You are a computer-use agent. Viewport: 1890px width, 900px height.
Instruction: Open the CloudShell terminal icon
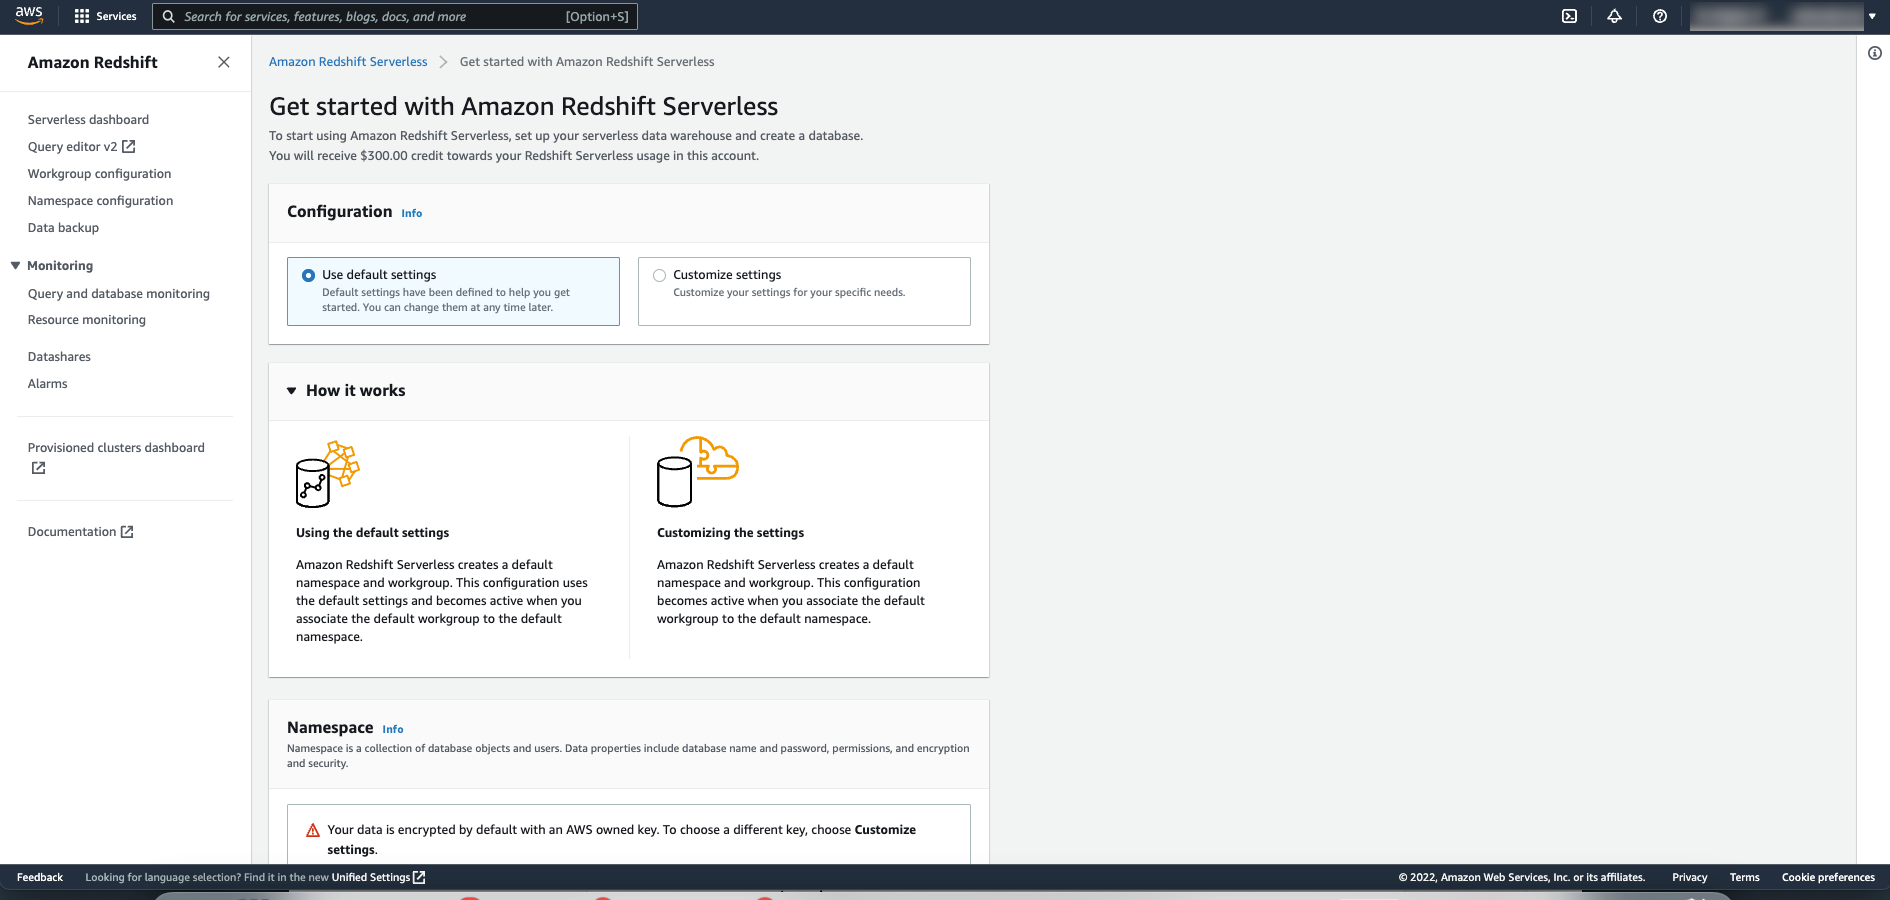1570,16
